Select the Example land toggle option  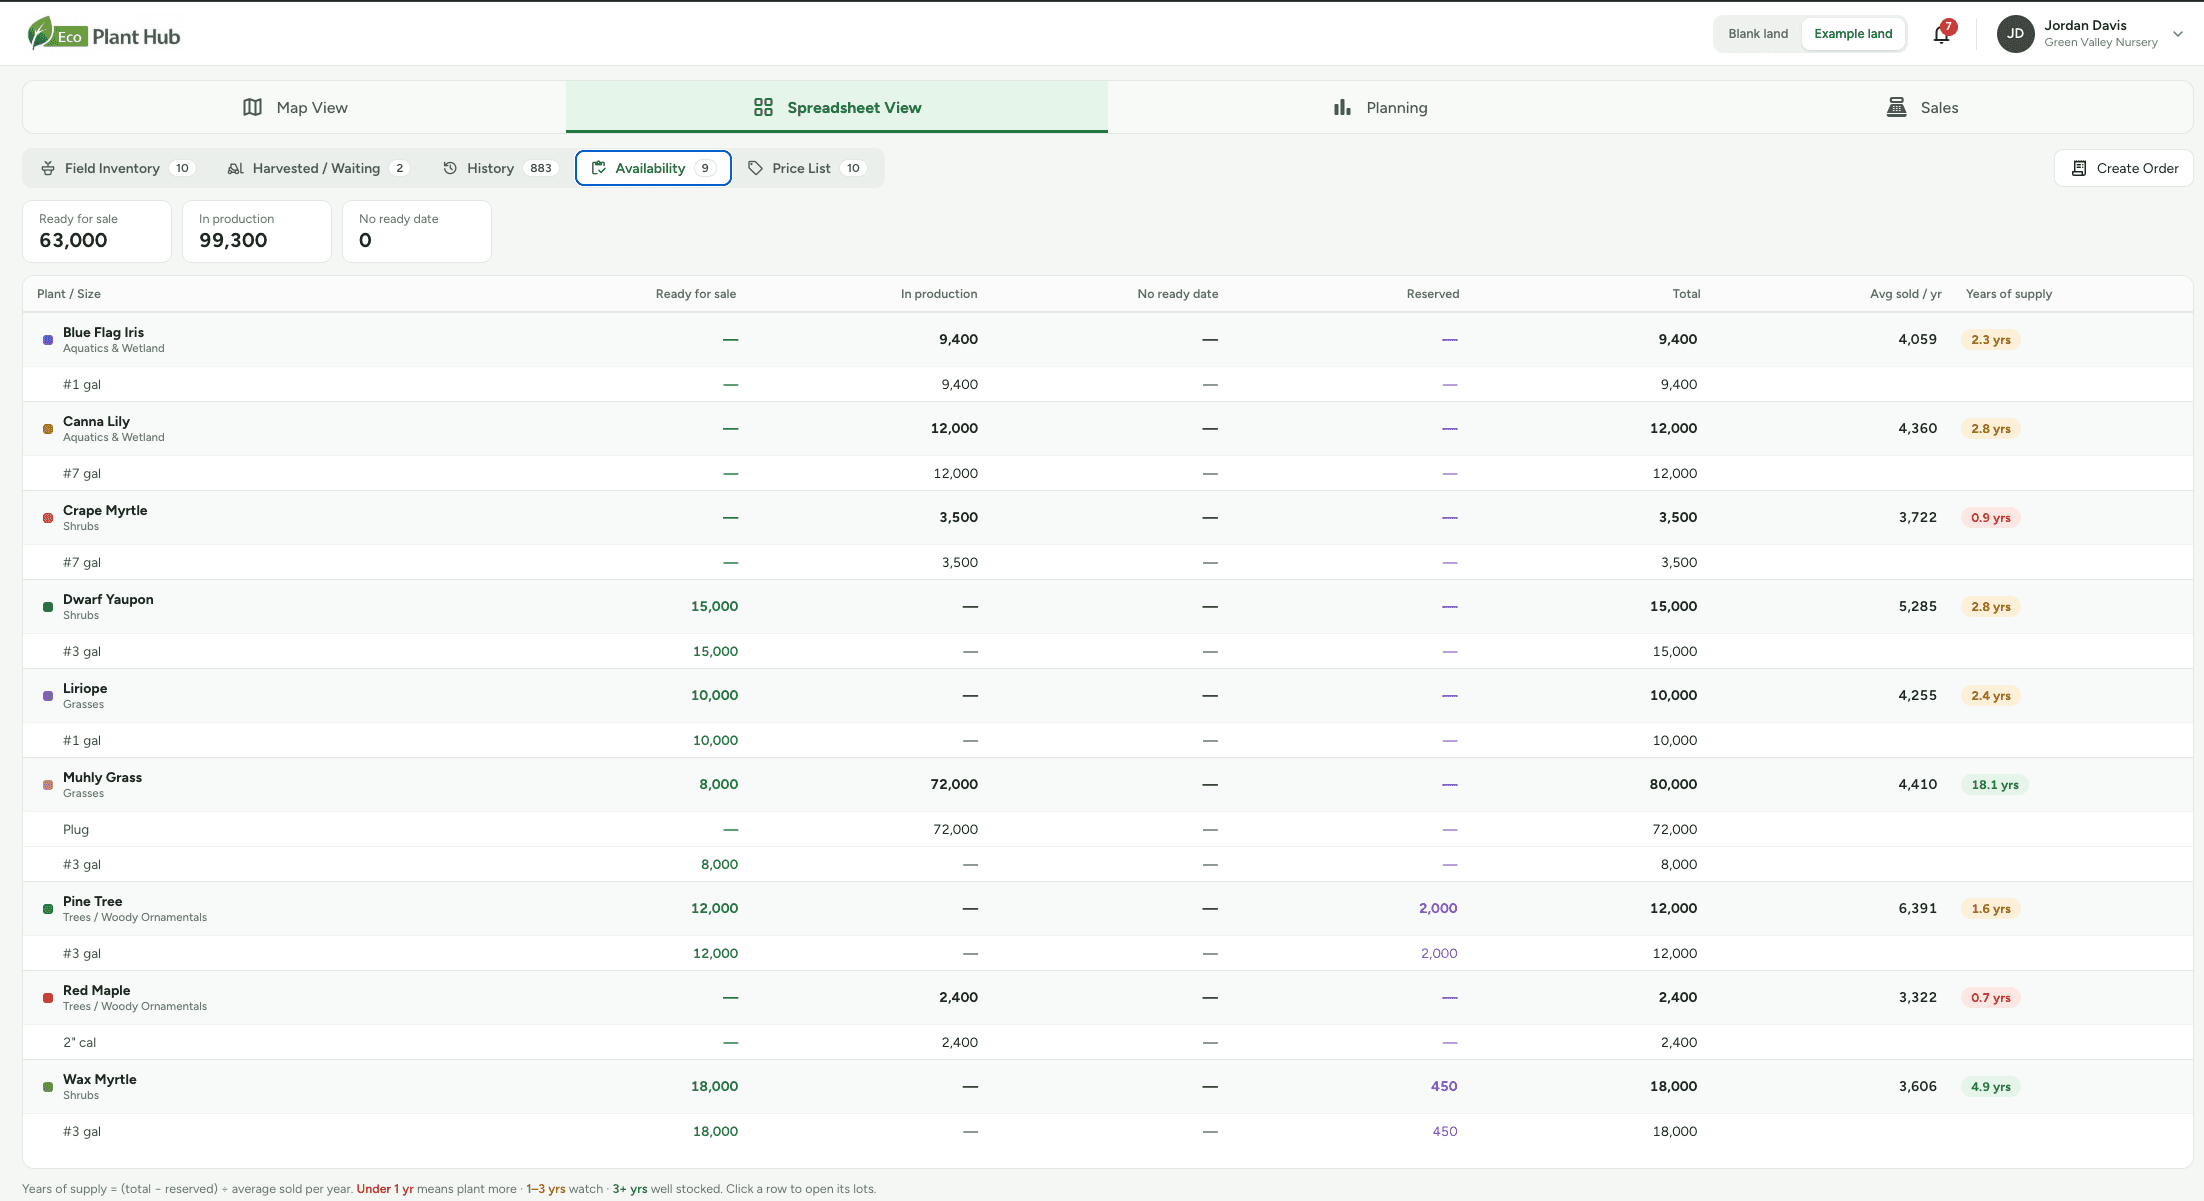[x=1853, y=34]
